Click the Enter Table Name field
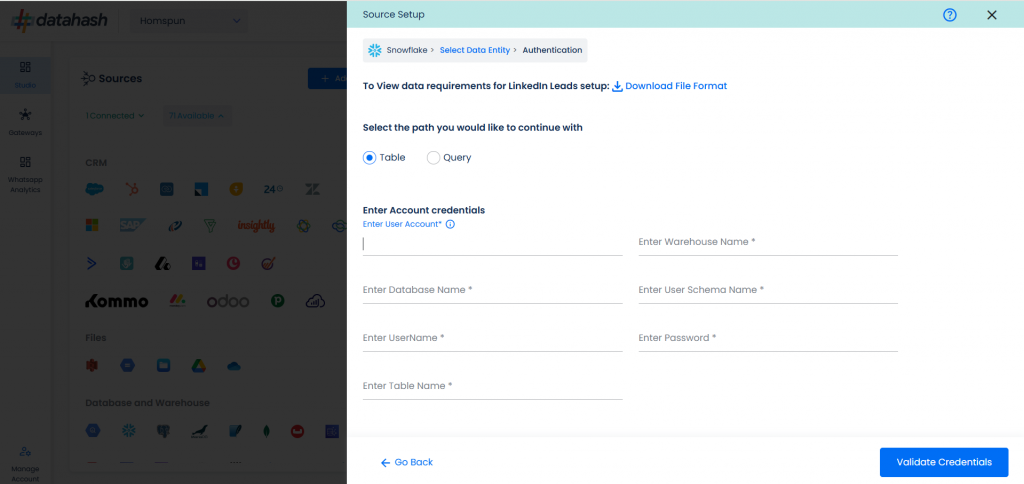The height and width of the screenshot is (484, 1024). point(492,387)
